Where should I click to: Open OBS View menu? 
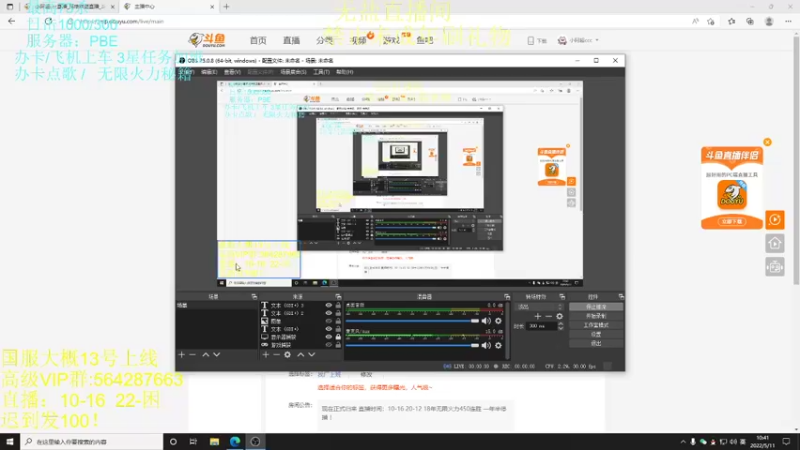(x=232, y=72)
